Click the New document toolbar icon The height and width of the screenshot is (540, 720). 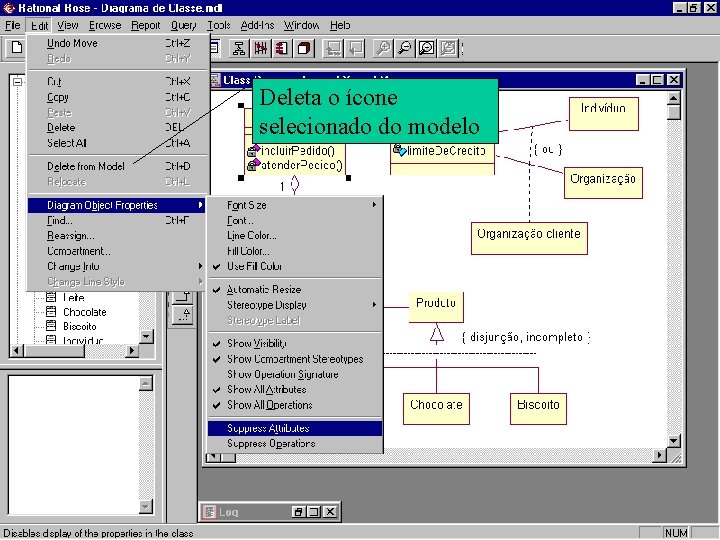(17, 48)
